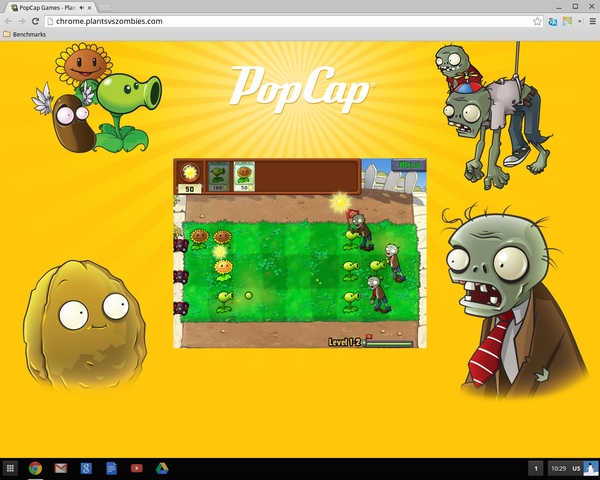The width and height of the screenshot is (600, 480).
Task: Switch to the PopCap Games tab
Action: [x=49, y=8]
